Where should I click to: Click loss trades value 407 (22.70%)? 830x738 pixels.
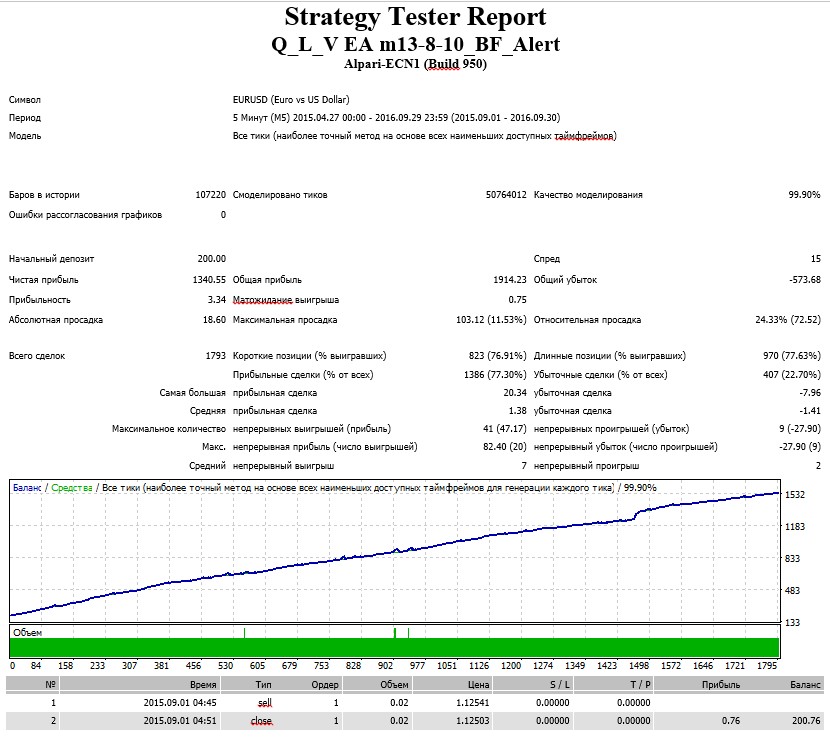click(x=792, y=375)
